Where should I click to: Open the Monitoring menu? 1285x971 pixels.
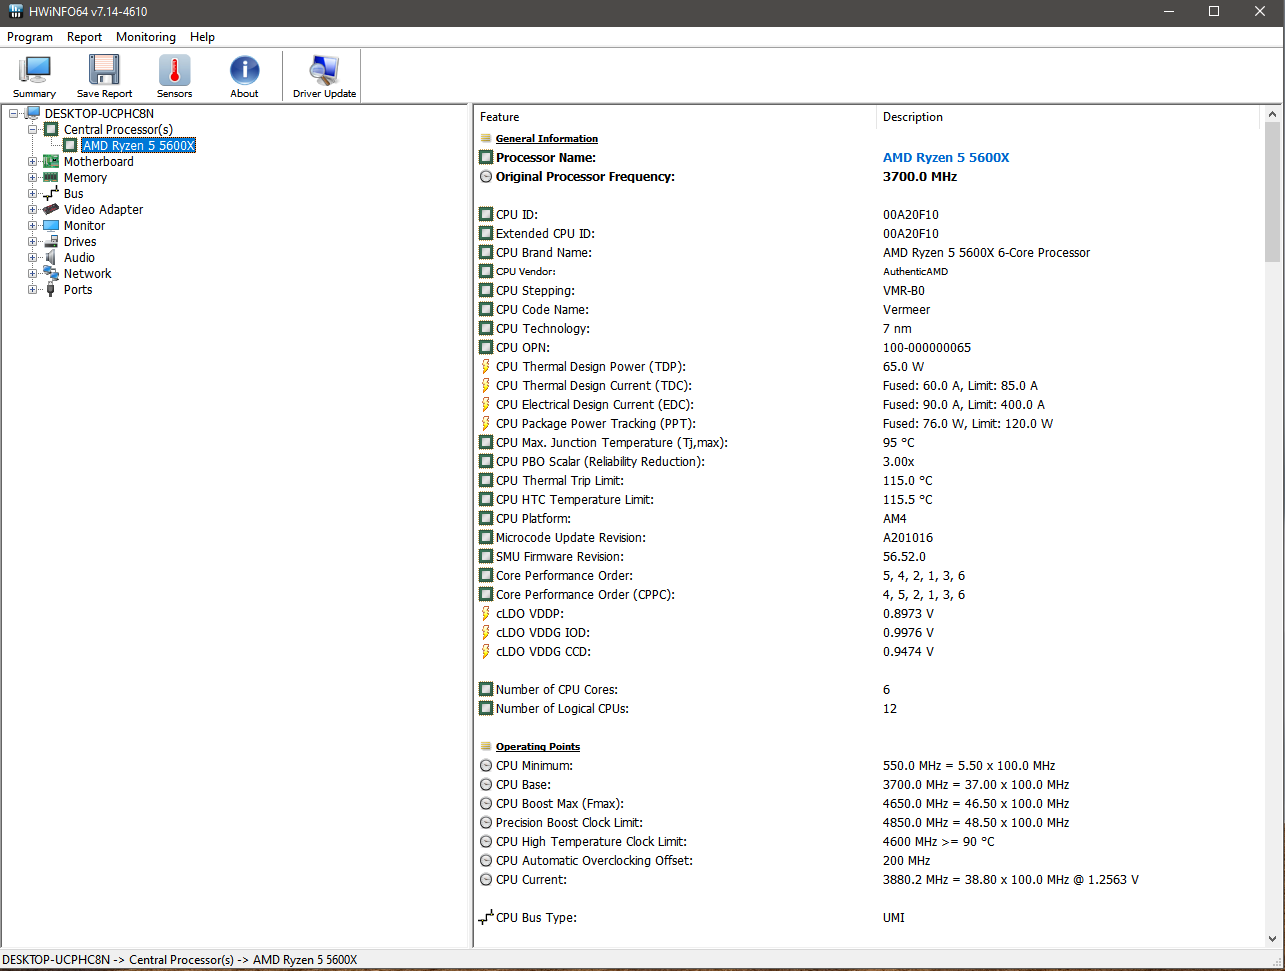pyautogui.click(x=146, y=37)
